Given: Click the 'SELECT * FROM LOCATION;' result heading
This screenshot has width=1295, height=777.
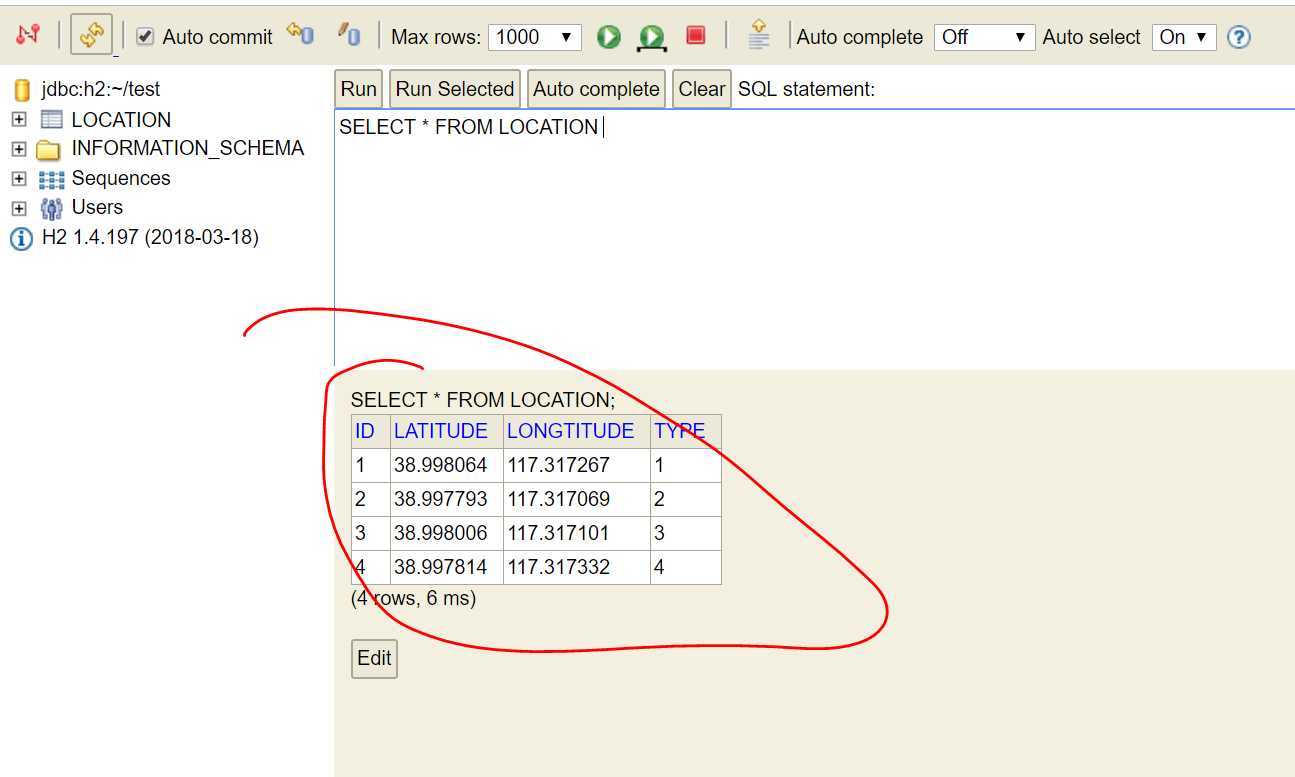Looking at the screenshot, I should pos(483,399).
